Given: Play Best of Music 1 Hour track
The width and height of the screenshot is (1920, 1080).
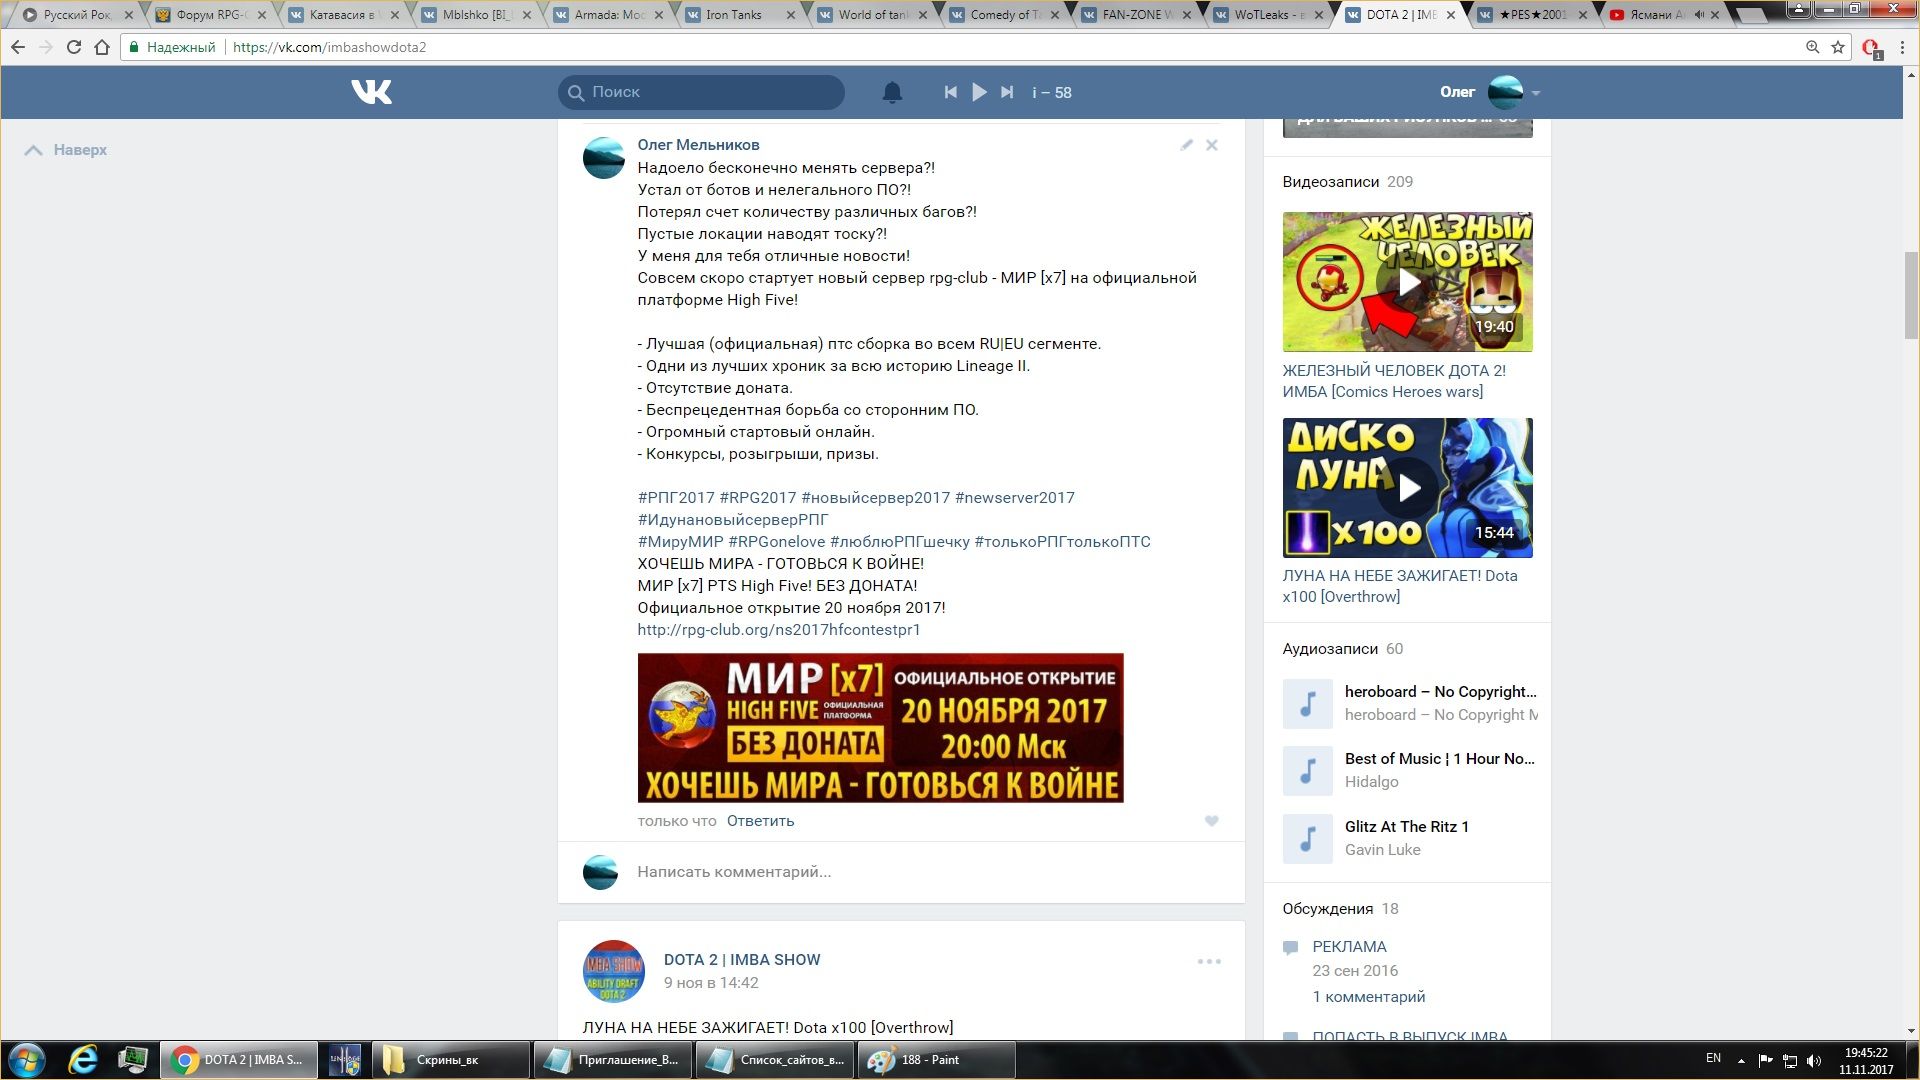Looking at the screenshot, I should (x=1307, y=771).
